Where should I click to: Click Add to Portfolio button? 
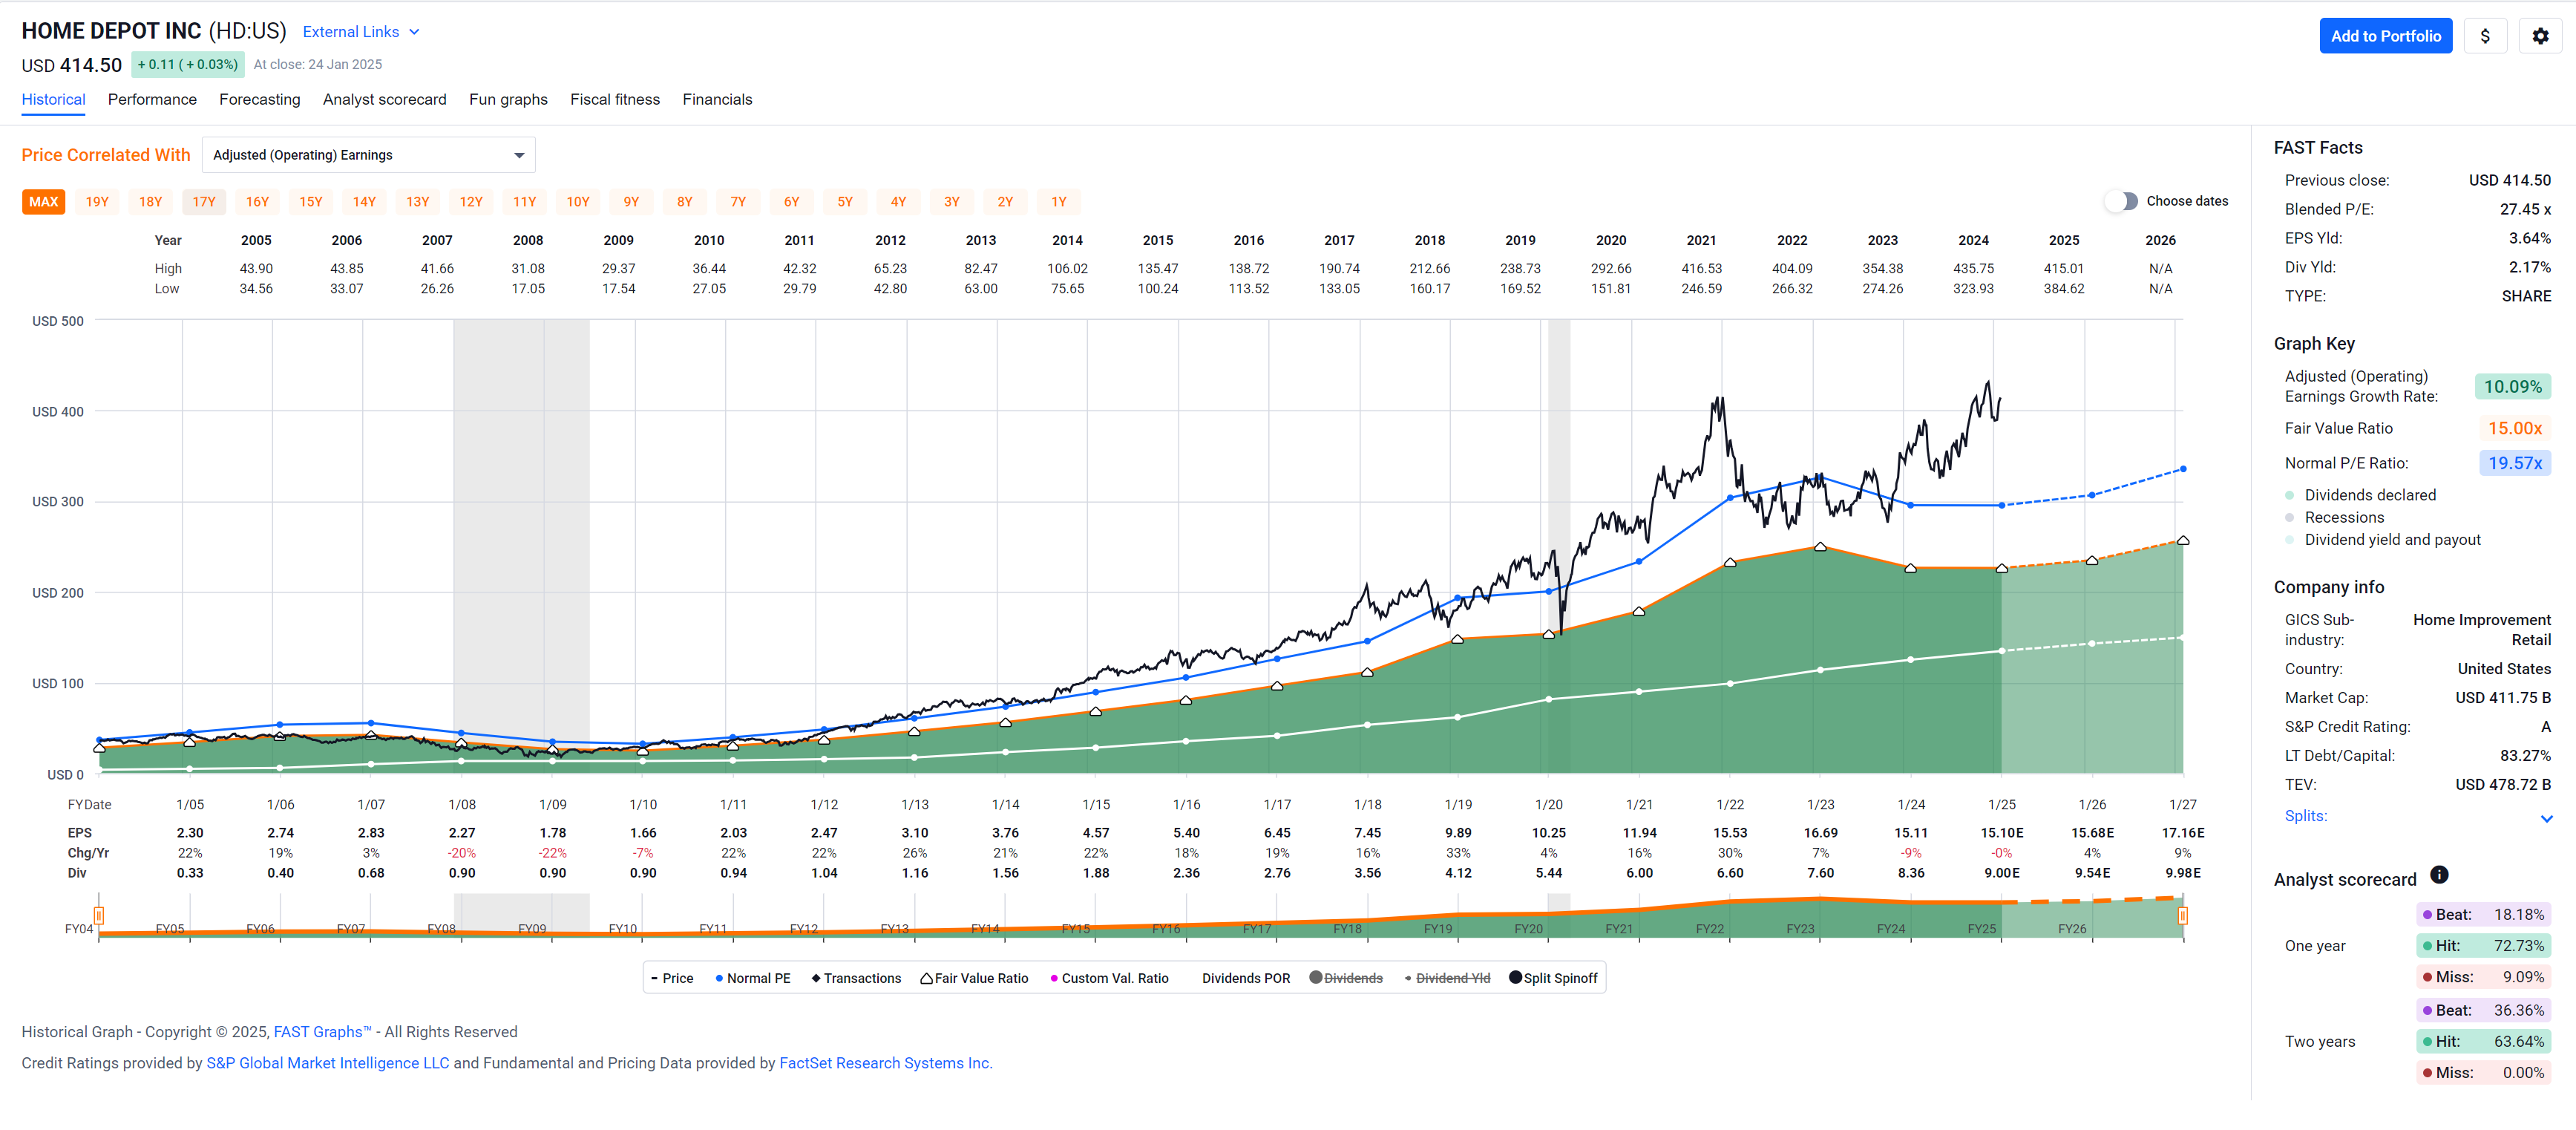coord(2385,36)
